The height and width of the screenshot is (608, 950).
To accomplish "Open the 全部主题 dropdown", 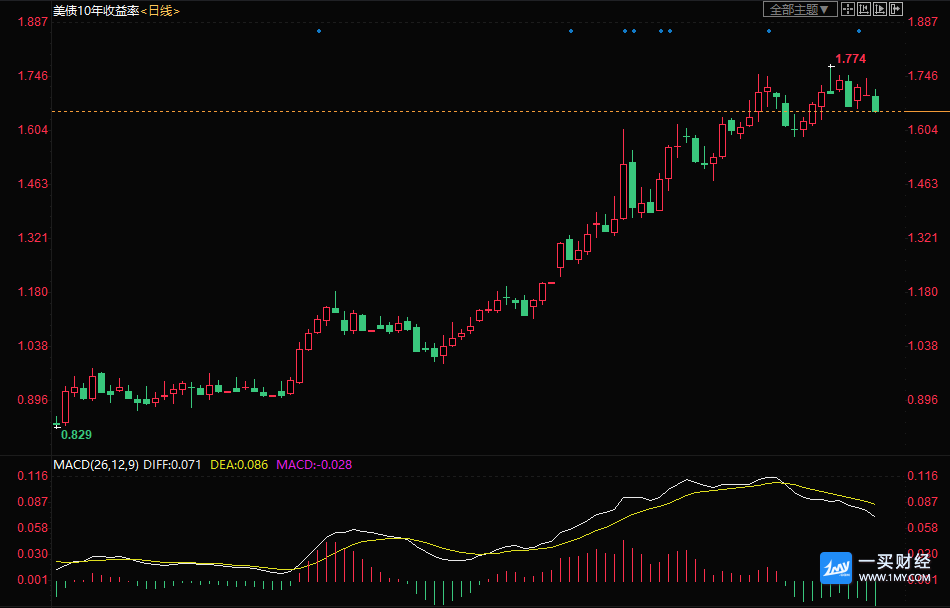I will [800, 9].
